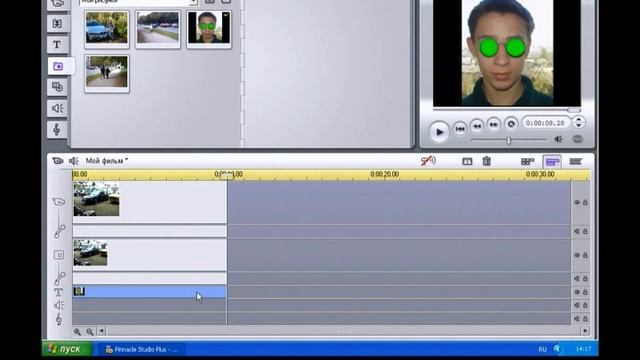Mute the sound effects track
Image resolution: width=640 pixels, height=360 pixels.
[x=577, y=305]
